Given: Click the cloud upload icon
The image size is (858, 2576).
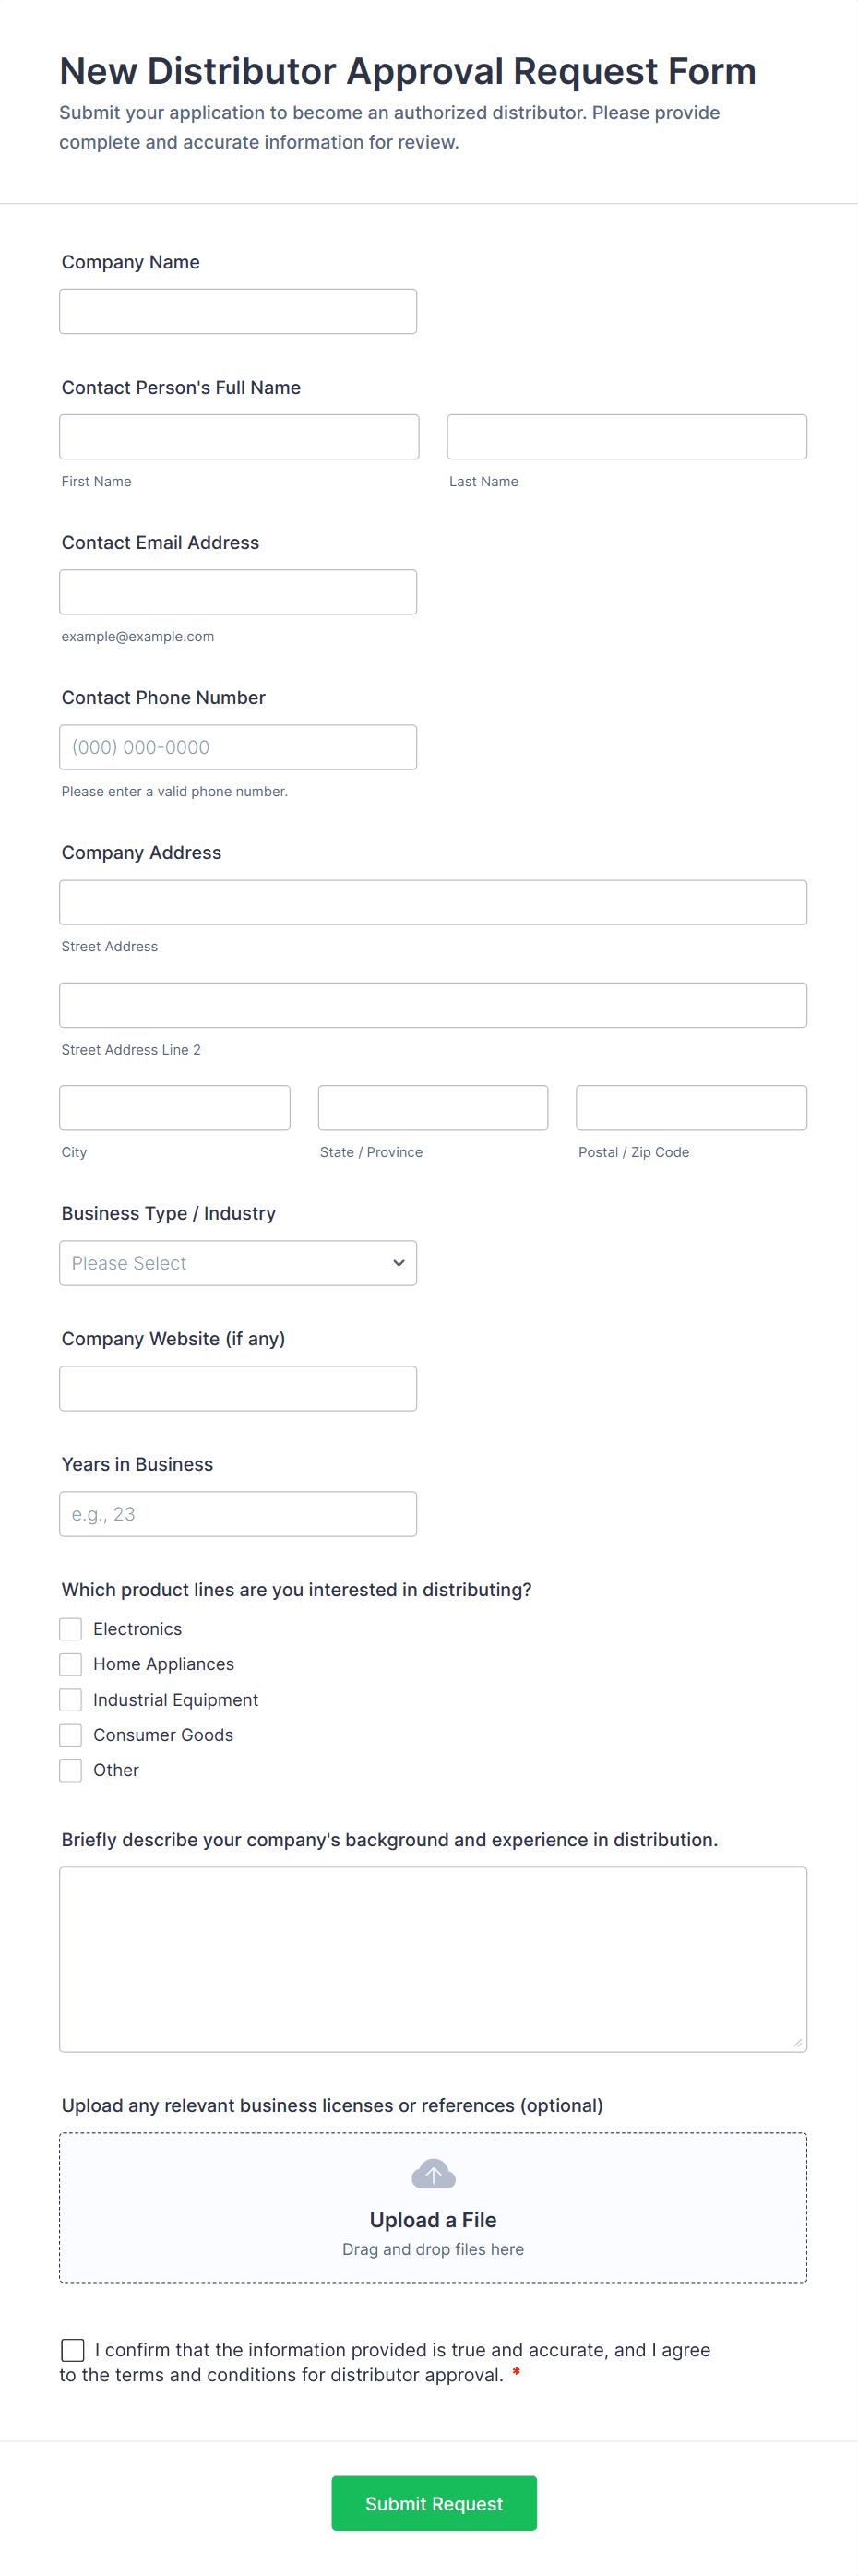Looking at the screenshot, I should pyautogui.click(x=433, y=2173).
